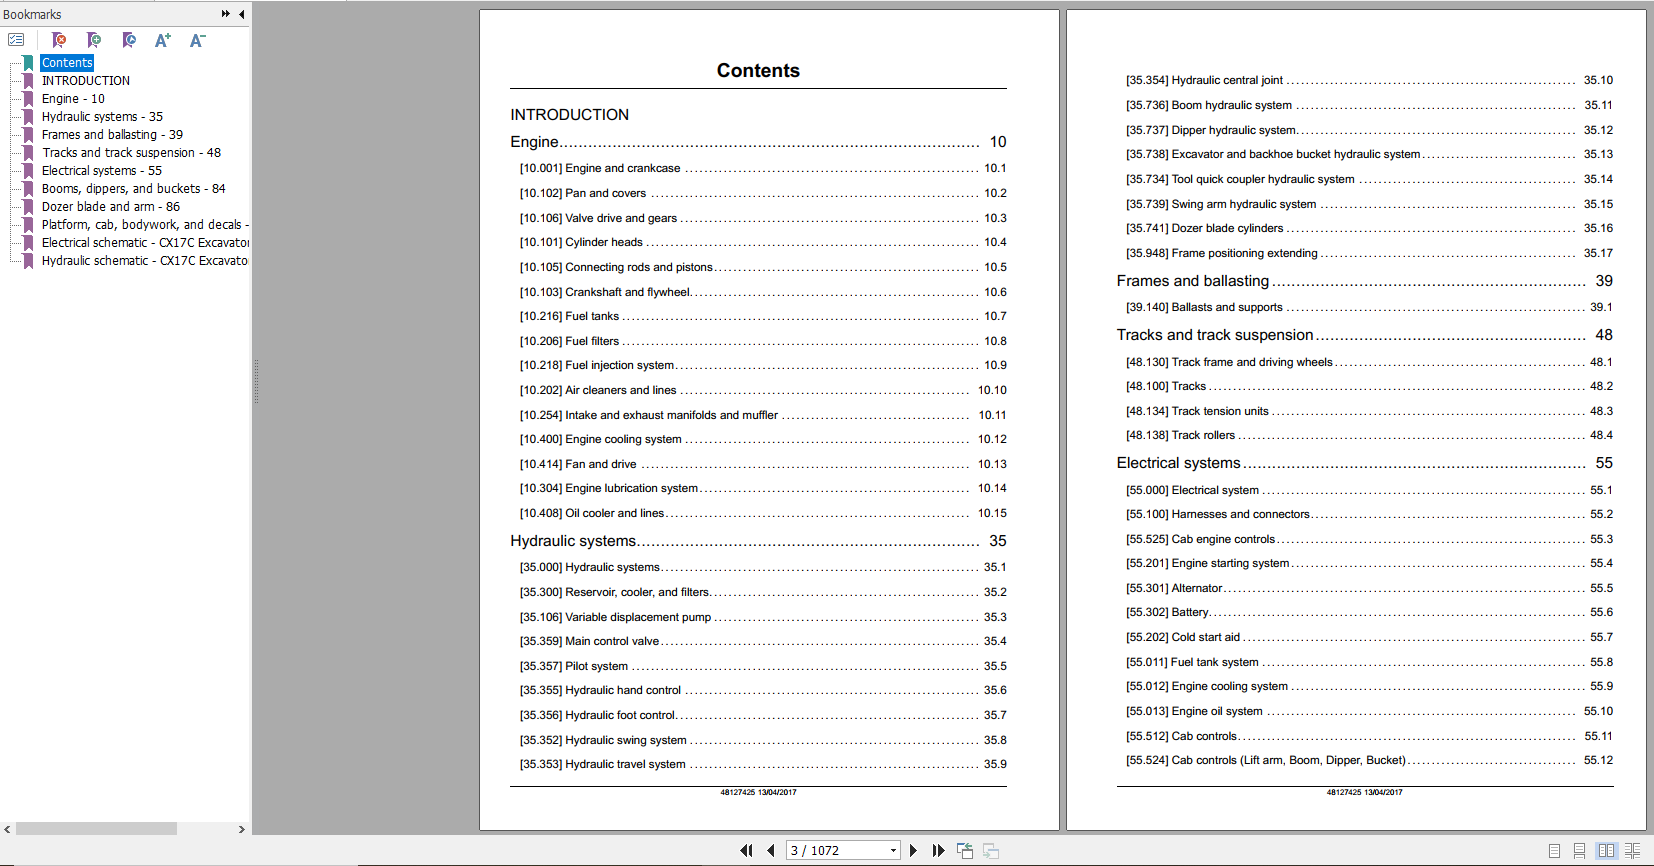Screen dimensions: 1654x866
Task: Click the Bookmarks panel splitter handle
Action: point(256,382)
